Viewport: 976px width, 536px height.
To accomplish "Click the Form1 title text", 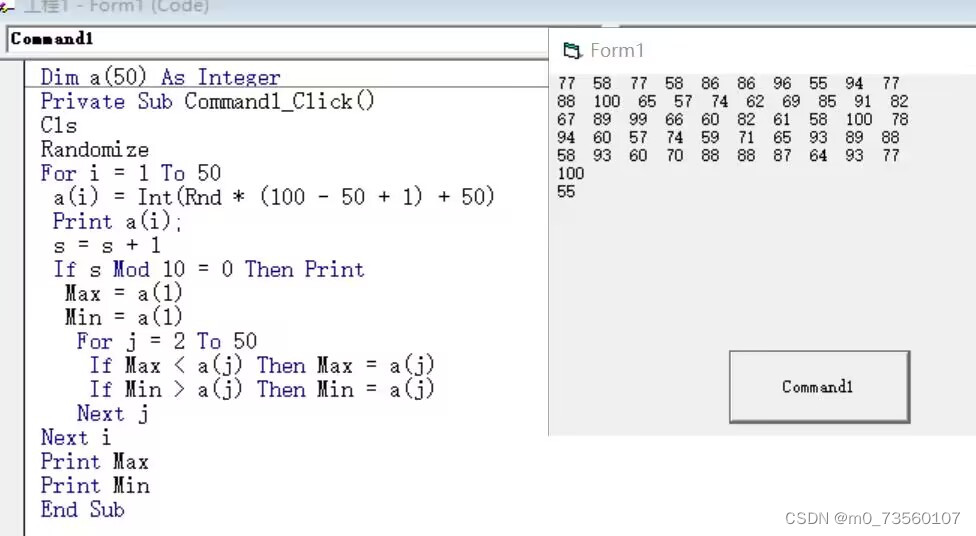I will (617, 50).
